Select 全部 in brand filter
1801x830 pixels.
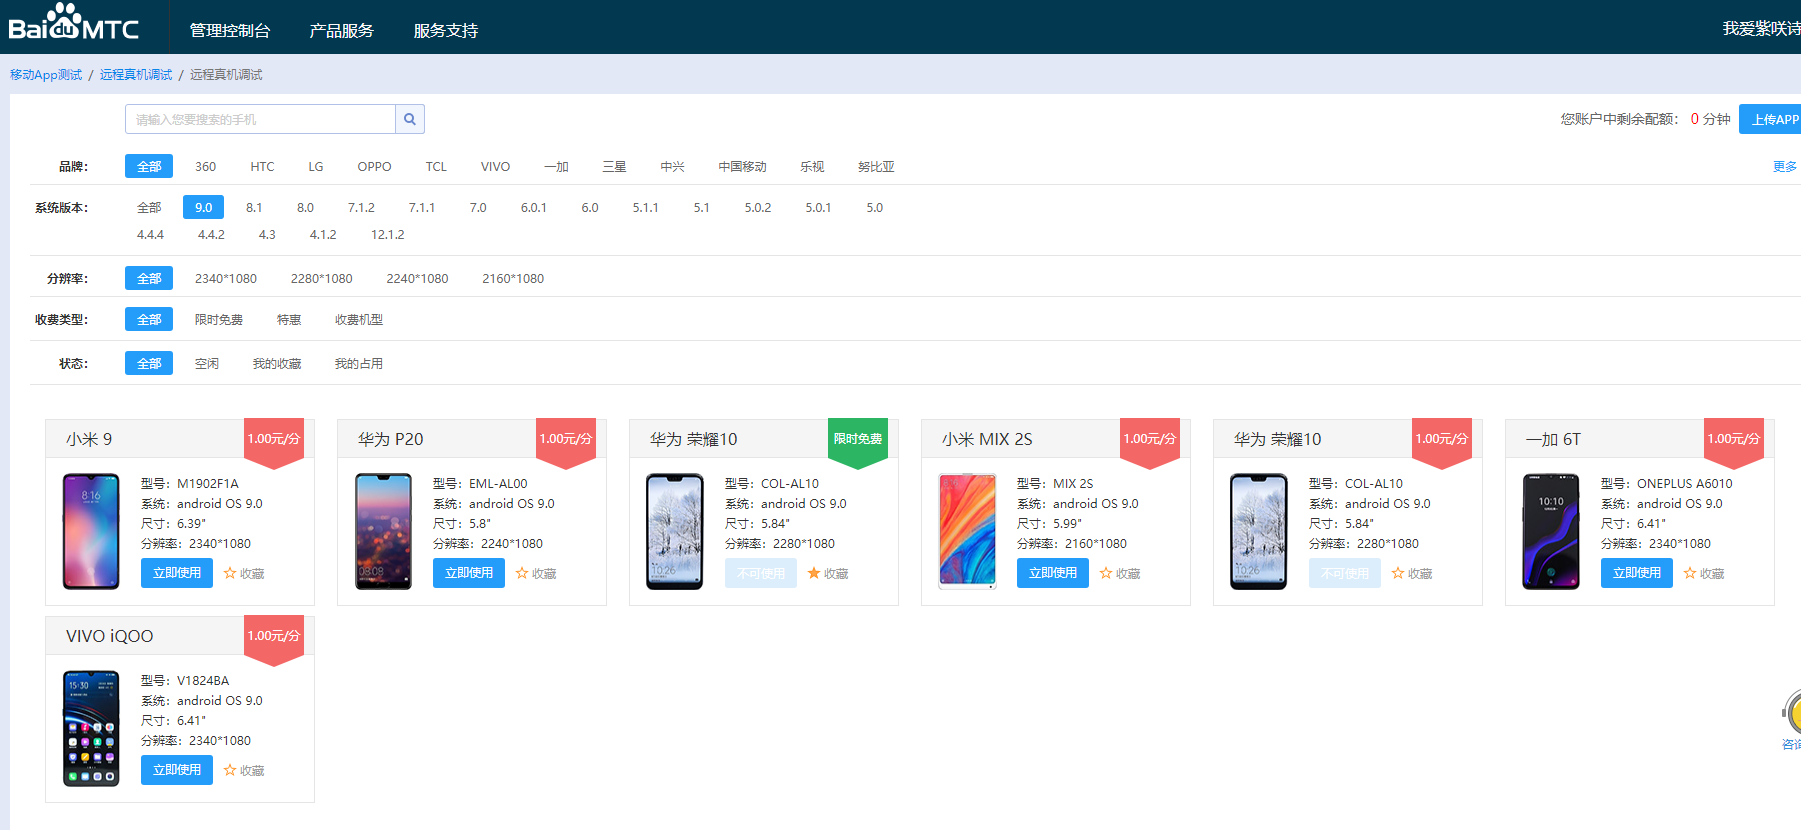[149, 166]
